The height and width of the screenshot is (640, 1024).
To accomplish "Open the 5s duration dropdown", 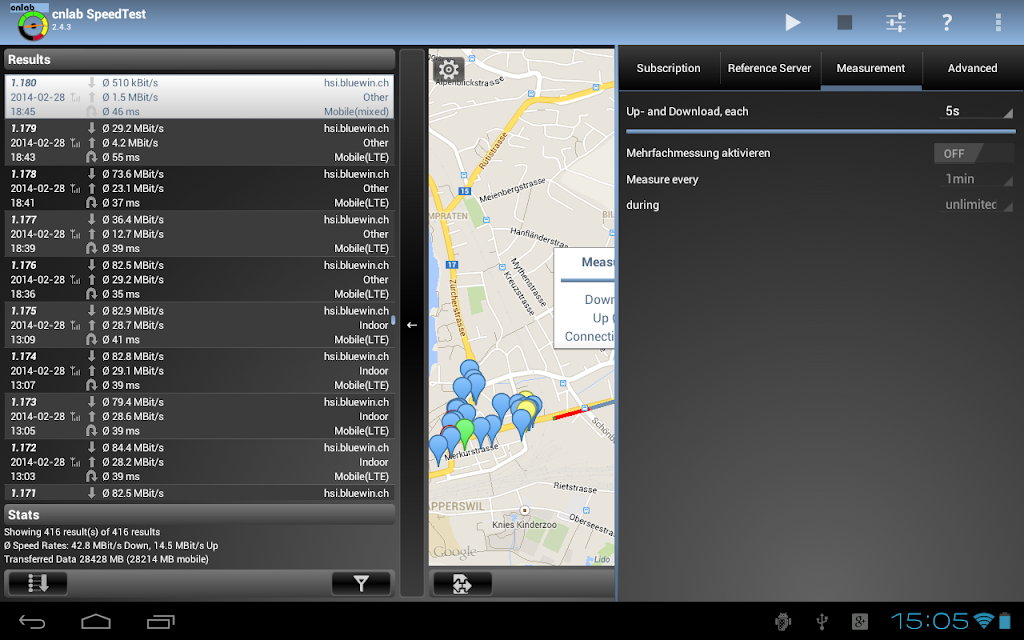I will (977, 111).
